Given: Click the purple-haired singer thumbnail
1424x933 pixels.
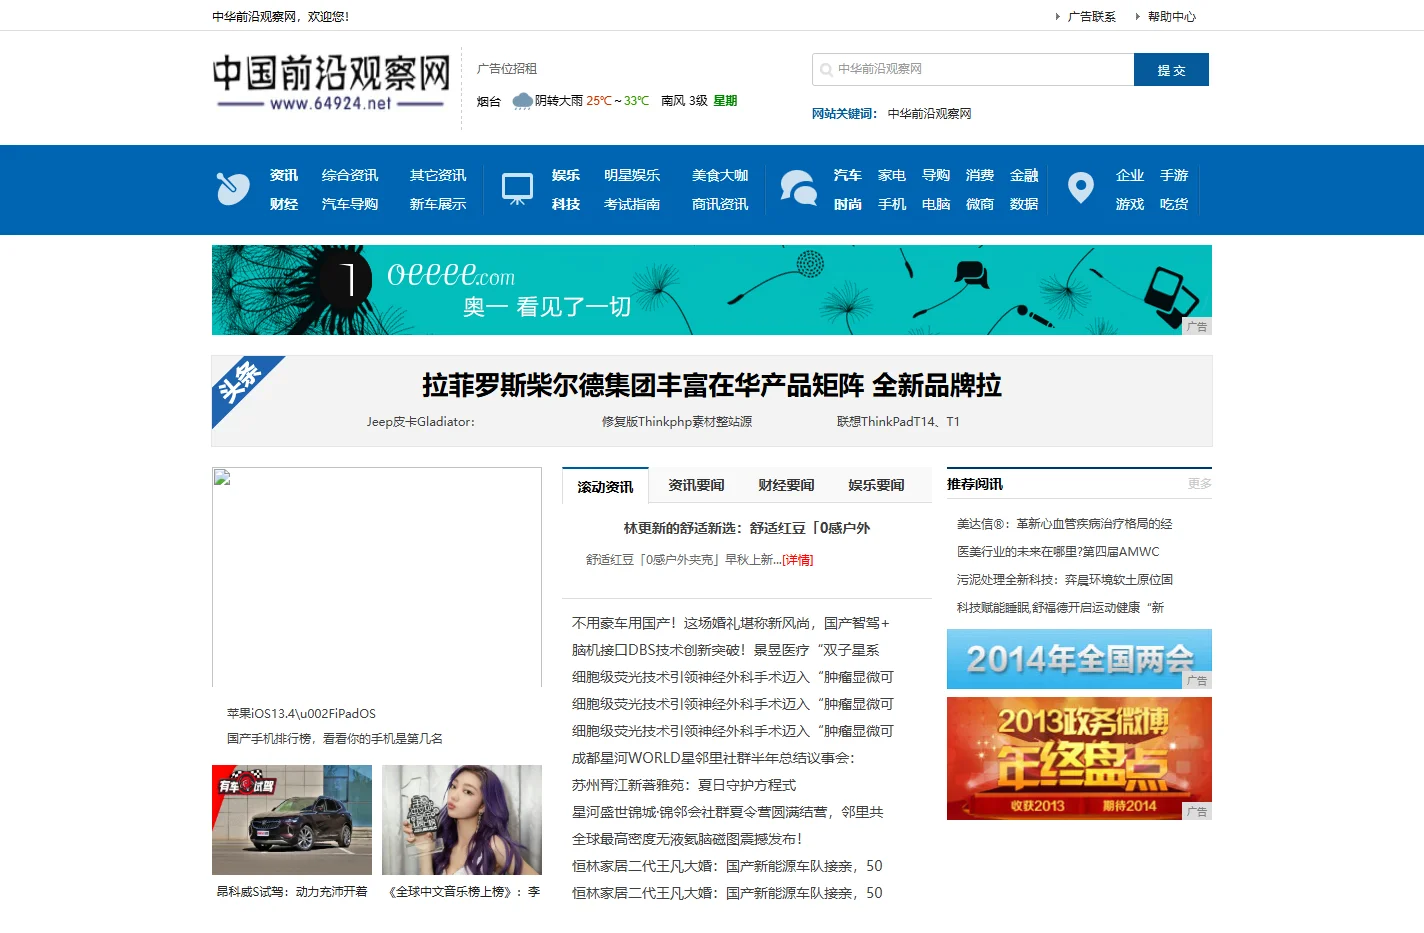Looking at the screenshot, I should 462,820.
